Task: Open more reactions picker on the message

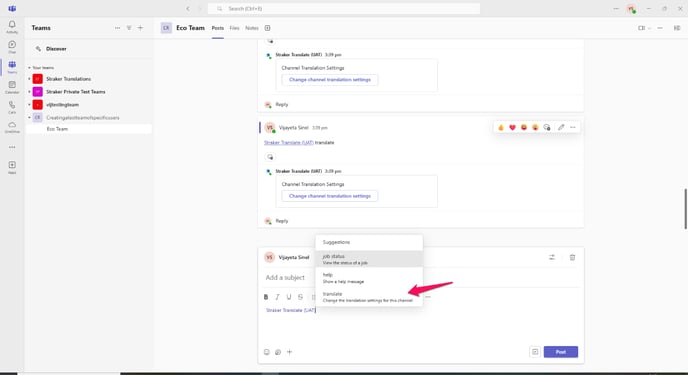Action: click(x=547, y=127)
